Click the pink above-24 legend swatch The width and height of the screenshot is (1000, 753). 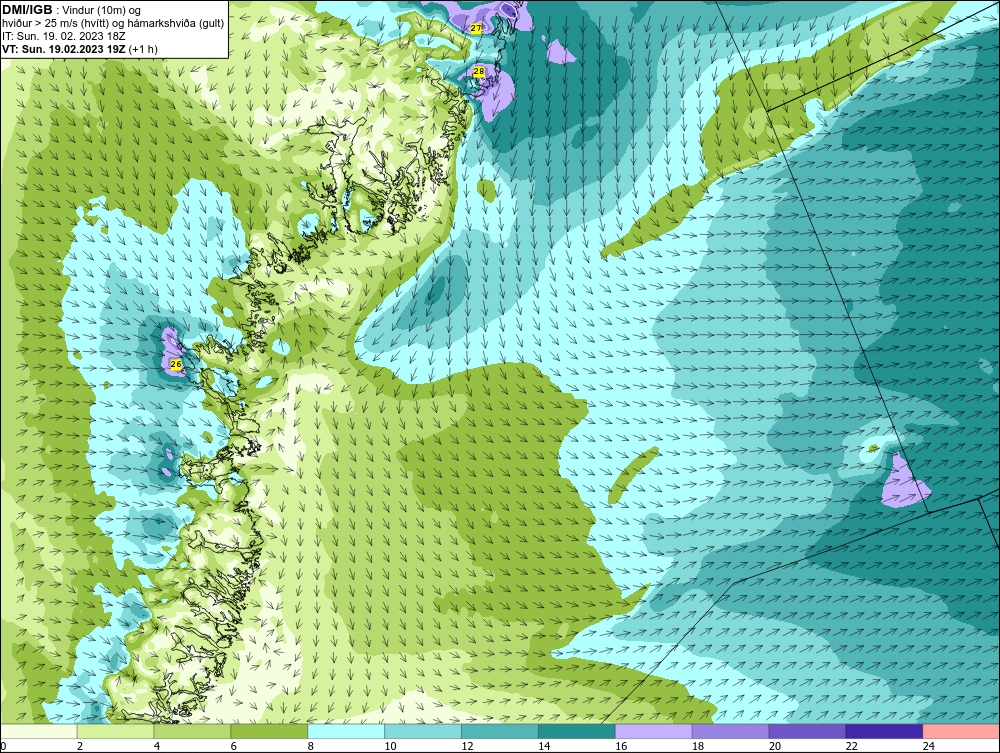pyautogui.click(x=961, y=731)
